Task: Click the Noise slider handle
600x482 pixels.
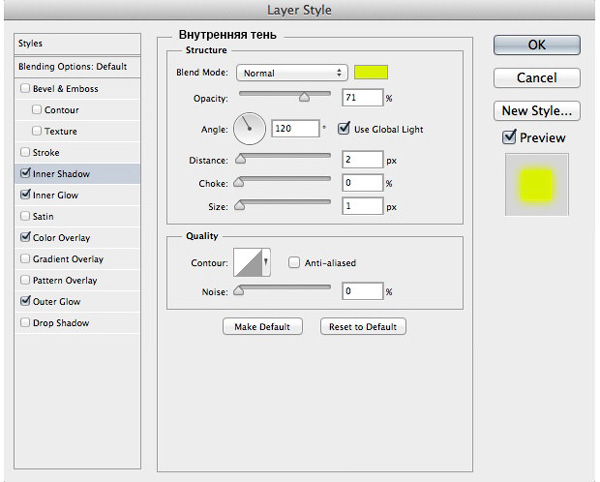Action: click(x=238, y=291)
